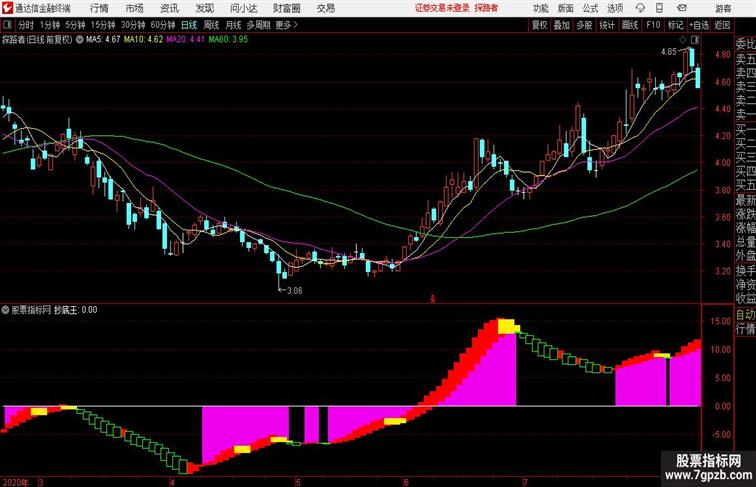The image size is (756, 487).
Task: Click the 返回 back button
Action: tap(722, 25)
